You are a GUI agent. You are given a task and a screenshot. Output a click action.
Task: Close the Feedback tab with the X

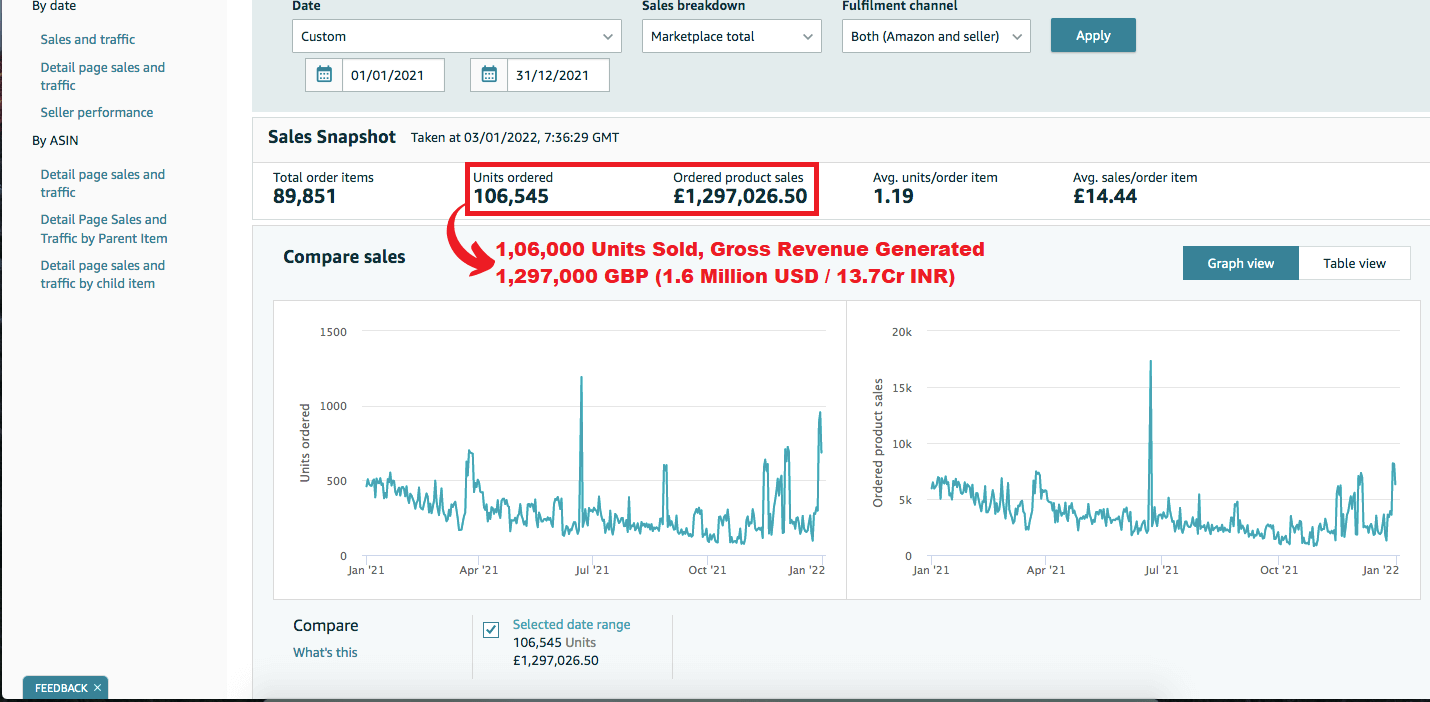tap(97, 688)
